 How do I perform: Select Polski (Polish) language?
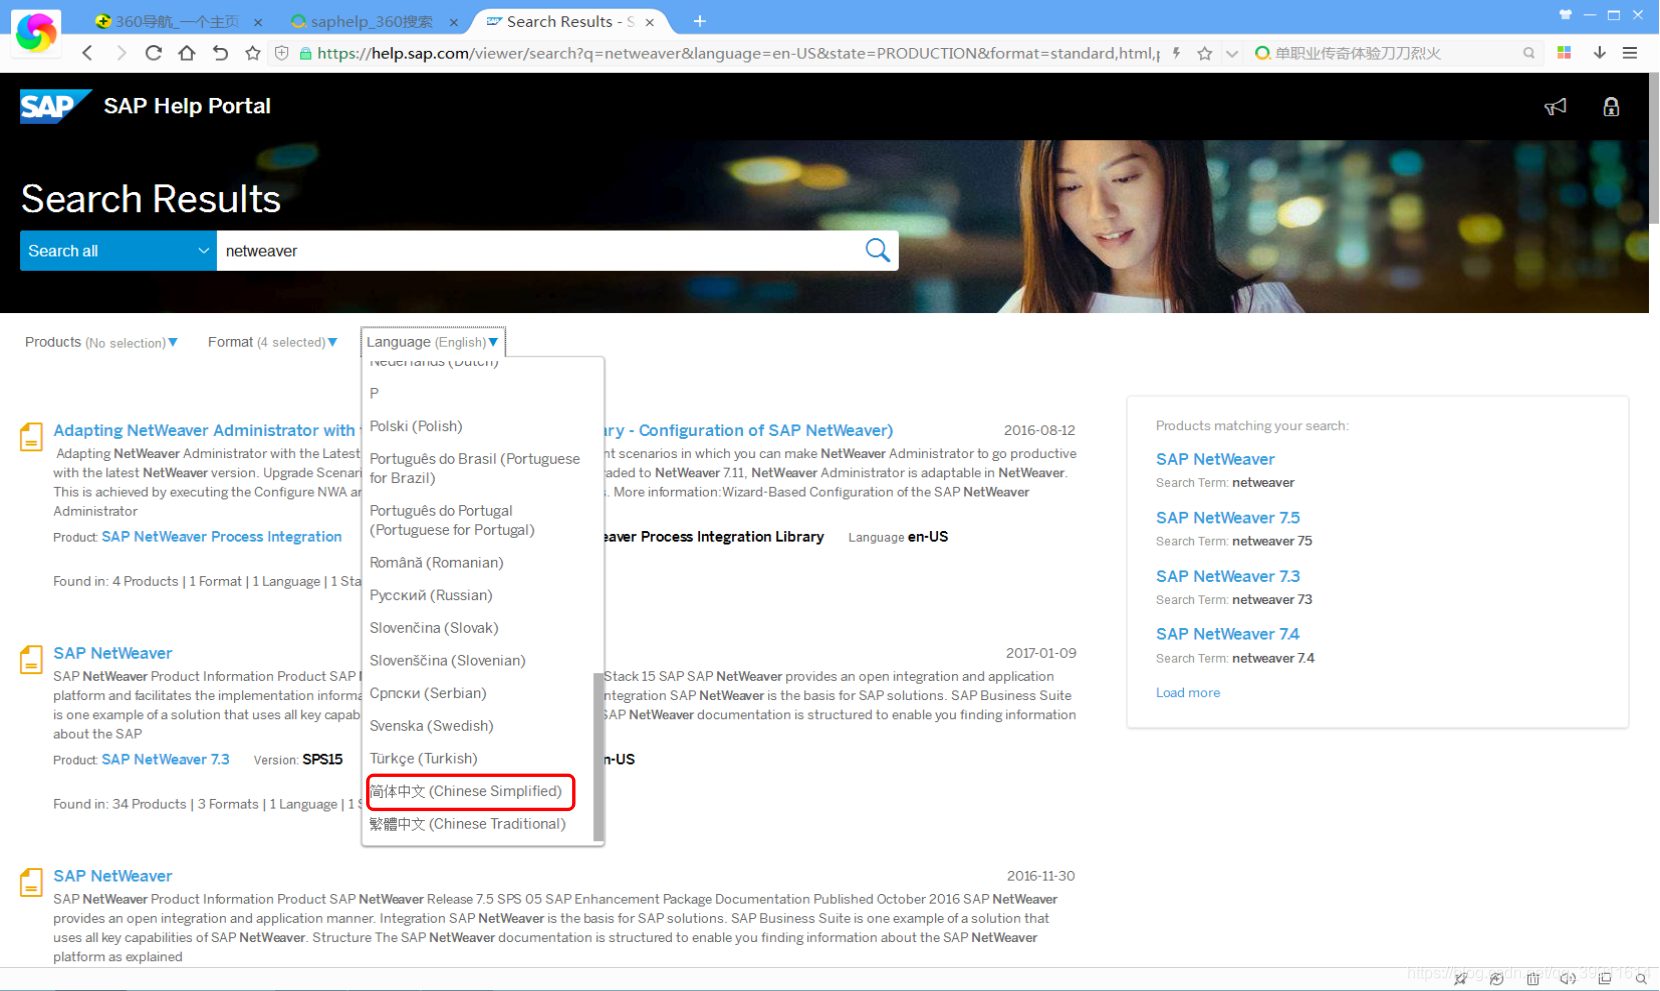[x=416, y=426]
